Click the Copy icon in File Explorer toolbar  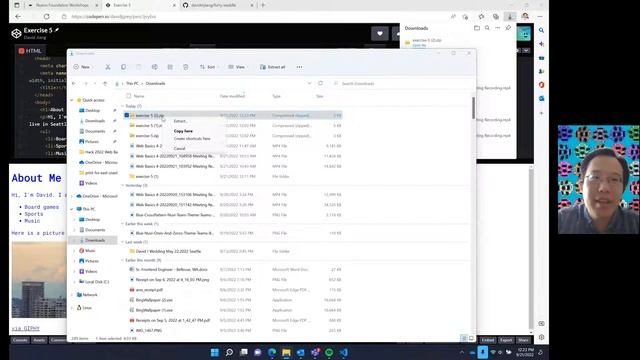[x=123, y=67]
